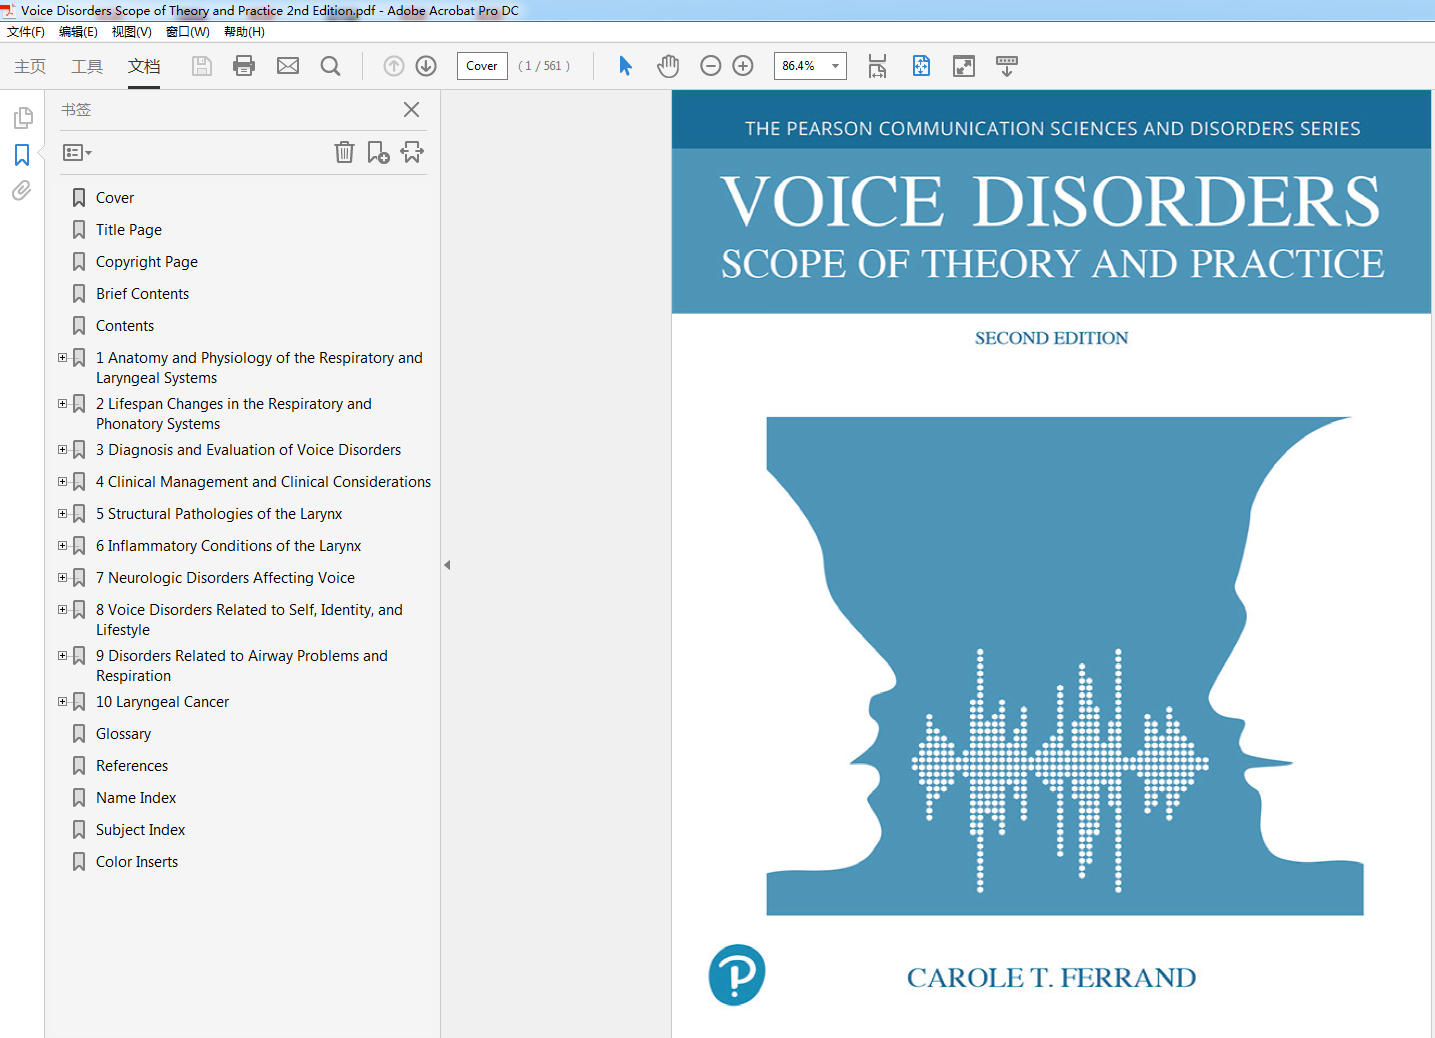Delete selected bookmark with trash icon
Image resolution: width=1435 pixels, height=1038 pixels.
(x=344, y=152)
